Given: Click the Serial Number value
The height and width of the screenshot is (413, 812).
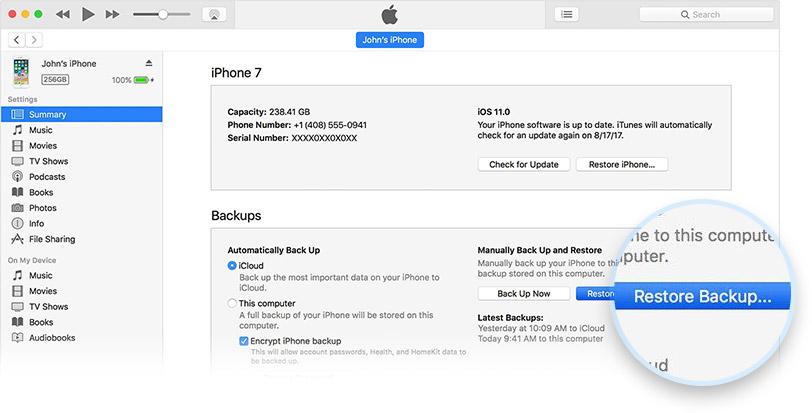Looking at the screenshot, I should tap(324, 138).
